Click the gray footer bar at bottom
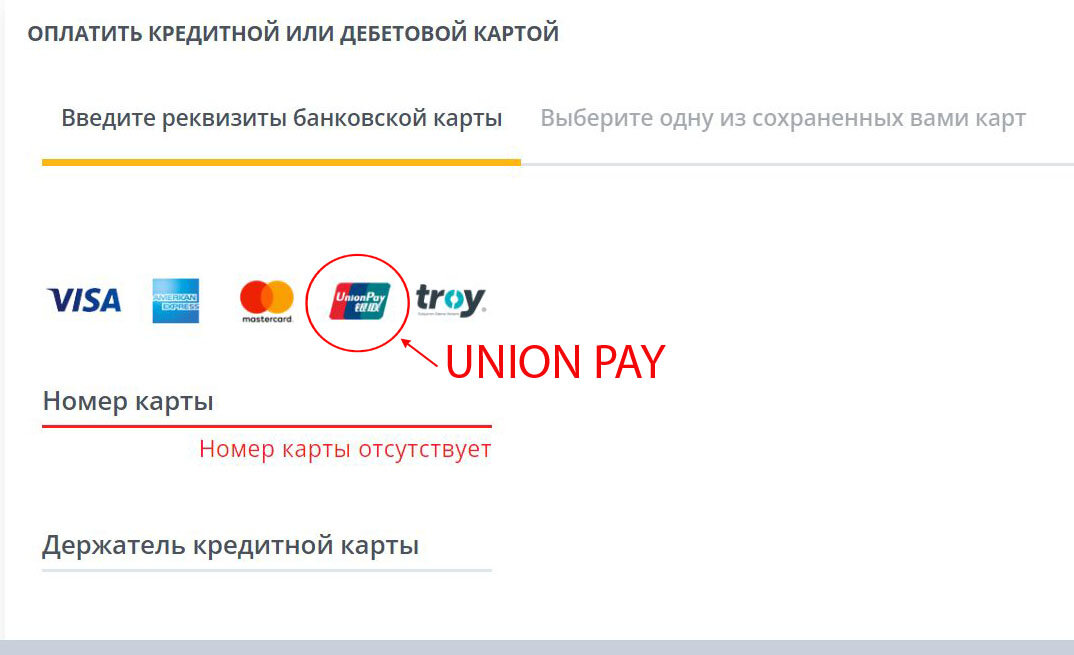Screen dimensions: 1074x655 [x=537, y=647]
